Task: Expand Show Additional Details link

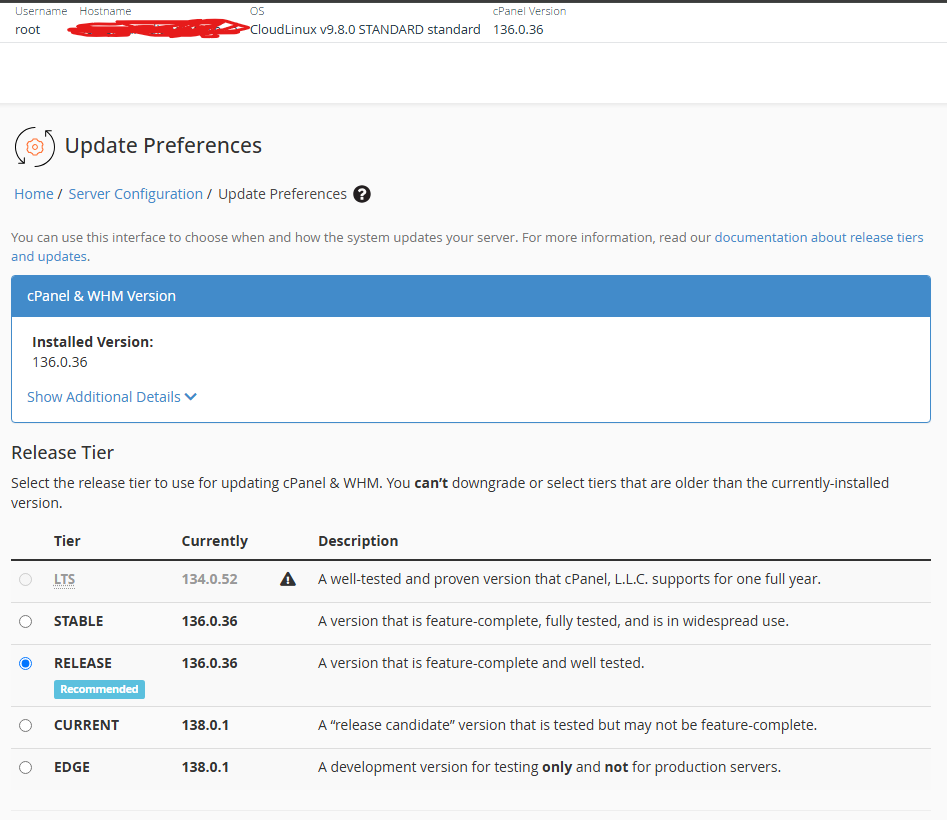Action: tap(112, 397)
